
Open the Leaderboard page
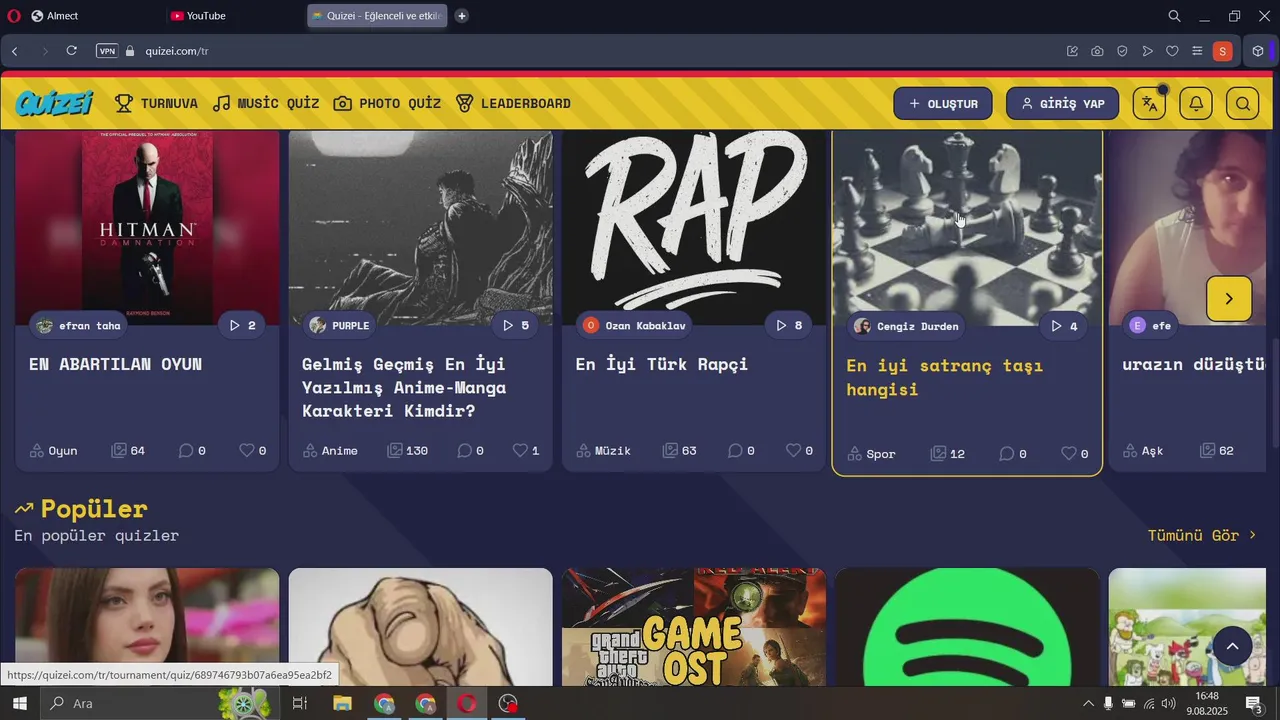click(513, 103)
